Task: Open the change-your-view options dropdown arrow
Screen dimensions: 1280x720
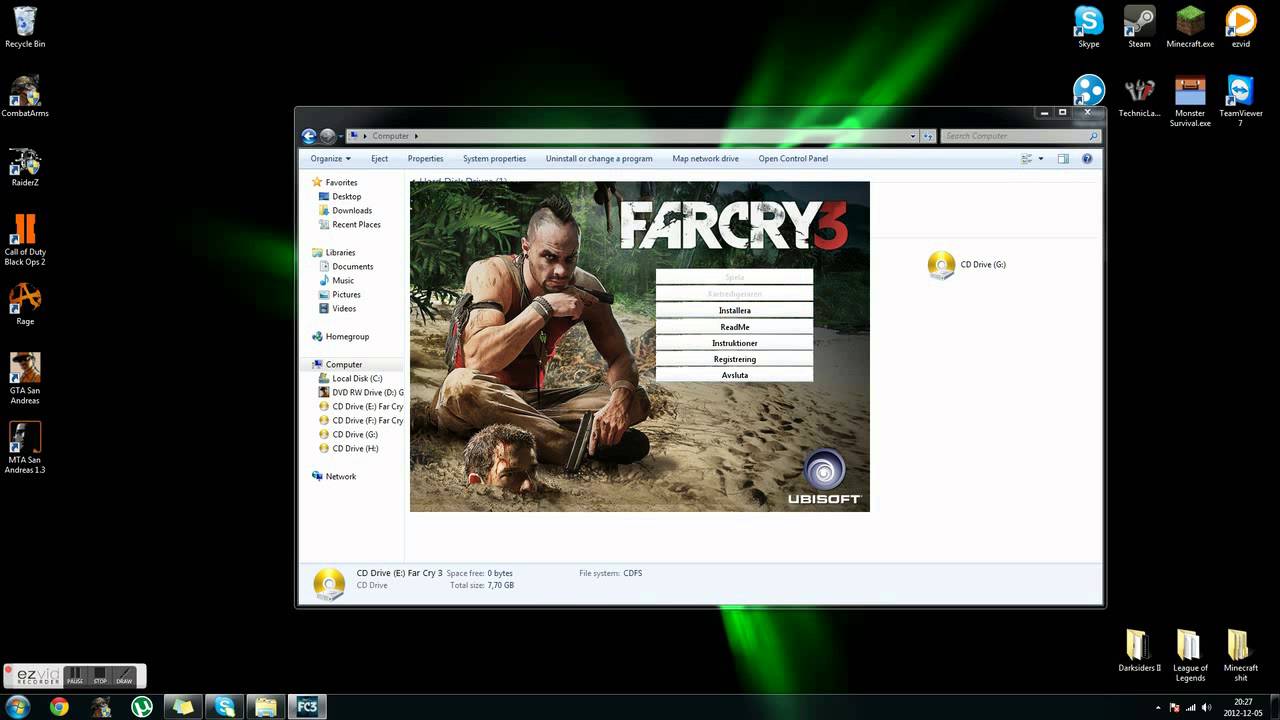Action: (1041, 159)
